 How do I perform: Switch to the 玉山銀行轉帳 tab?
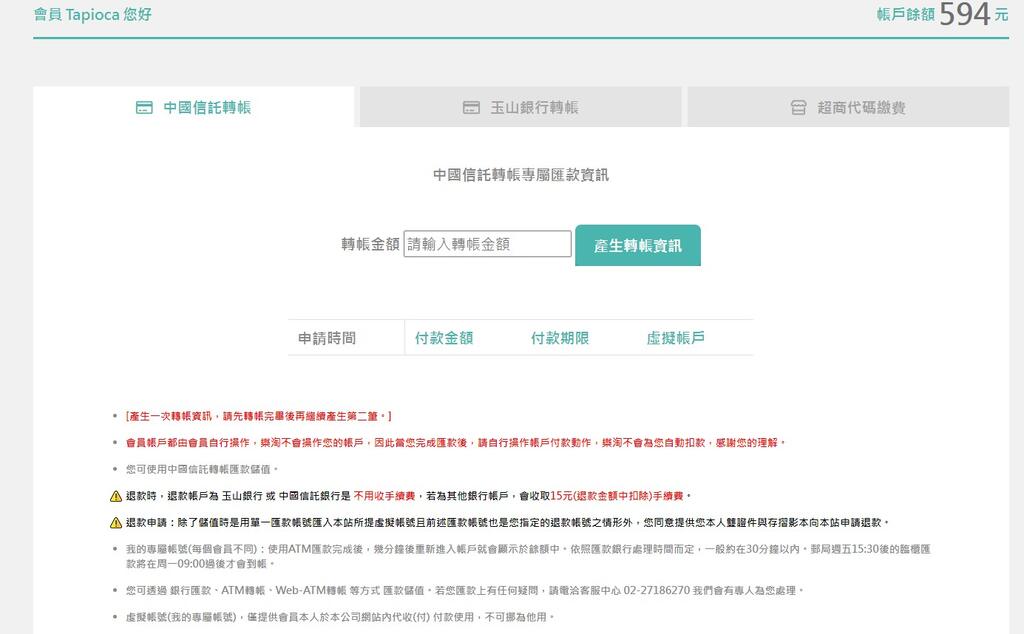click(x=520, y=107)
